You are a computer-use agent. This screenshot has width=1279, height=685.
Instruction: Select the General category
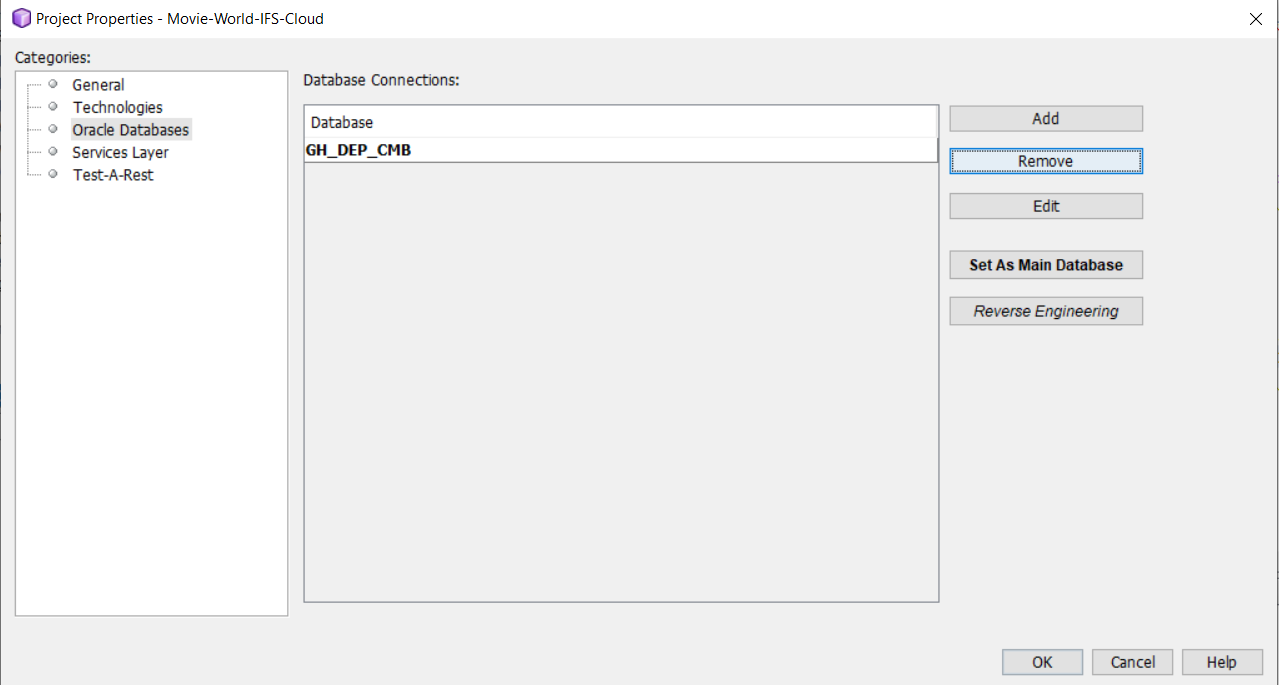pos(97,84)
